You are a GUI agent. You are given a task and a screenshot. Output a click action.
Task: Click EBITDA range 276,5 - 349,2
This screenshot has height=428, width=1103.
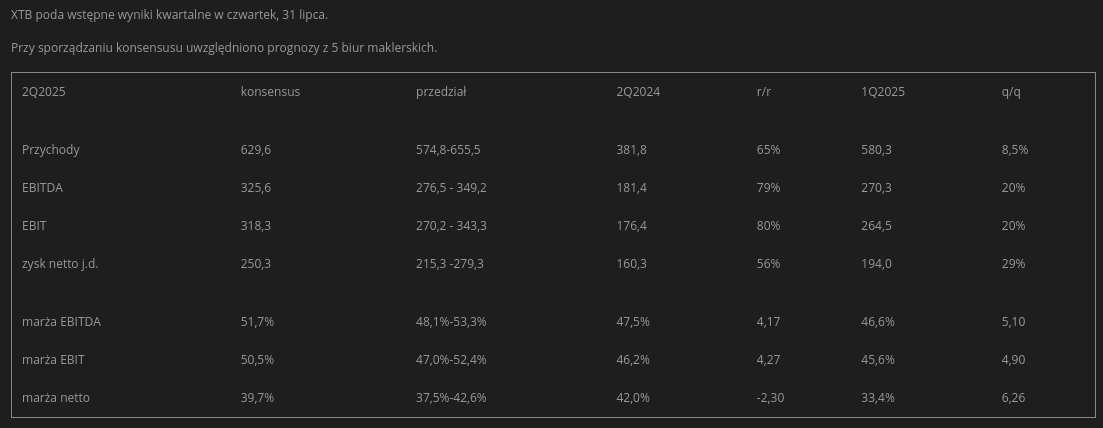click(451, 188)
